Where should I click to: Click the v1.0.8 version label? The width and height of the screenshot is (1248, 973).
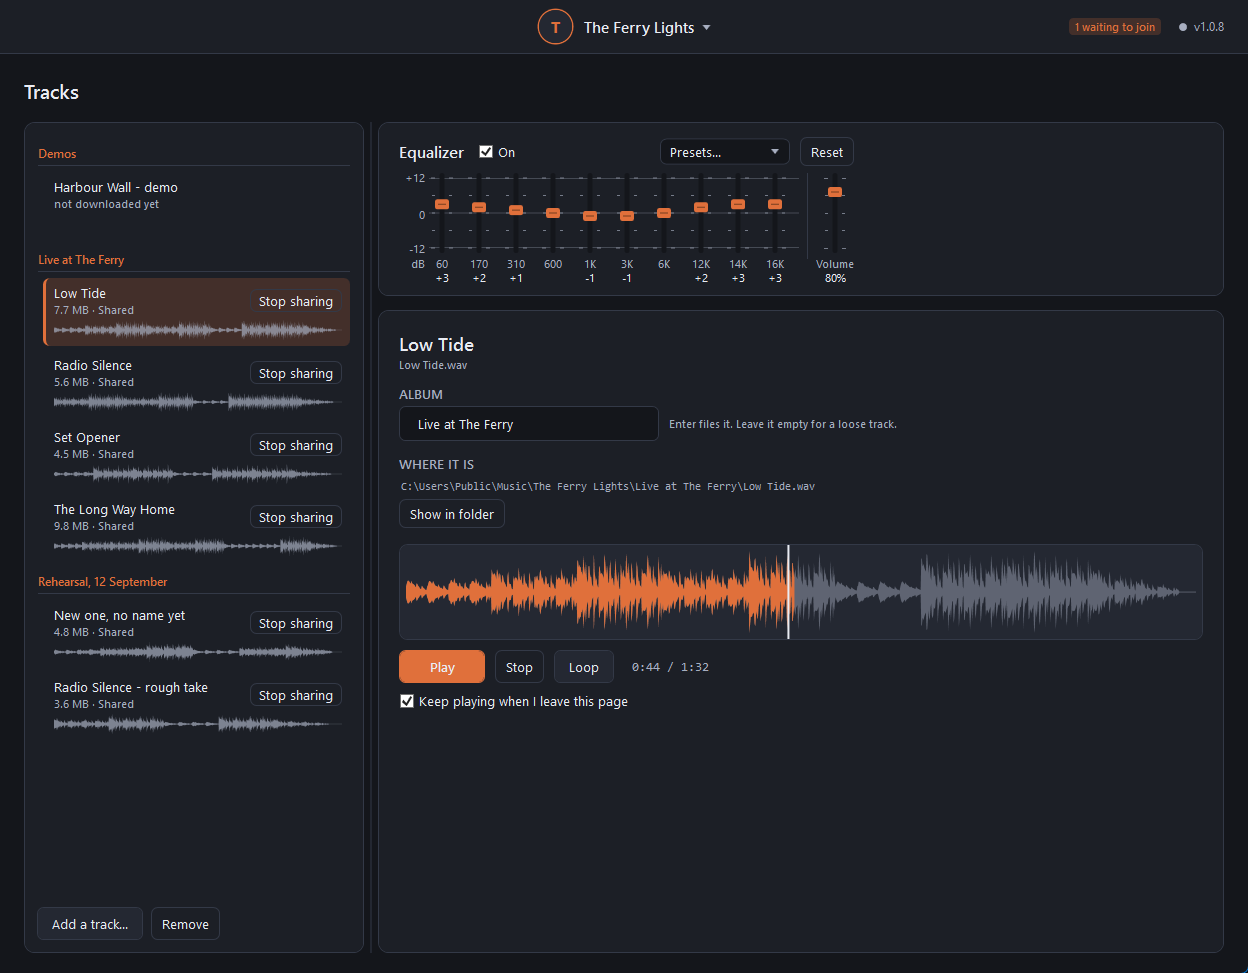pyautogui.click(x=1208, y=27)
